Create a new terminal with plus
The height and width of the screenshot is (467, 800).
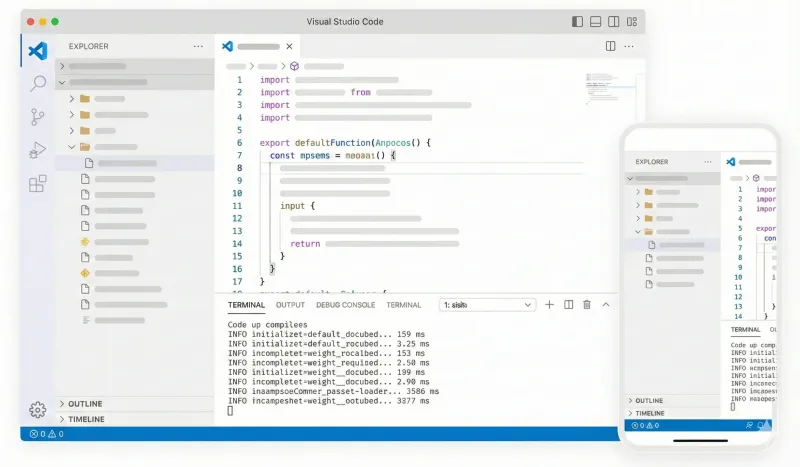549,305
